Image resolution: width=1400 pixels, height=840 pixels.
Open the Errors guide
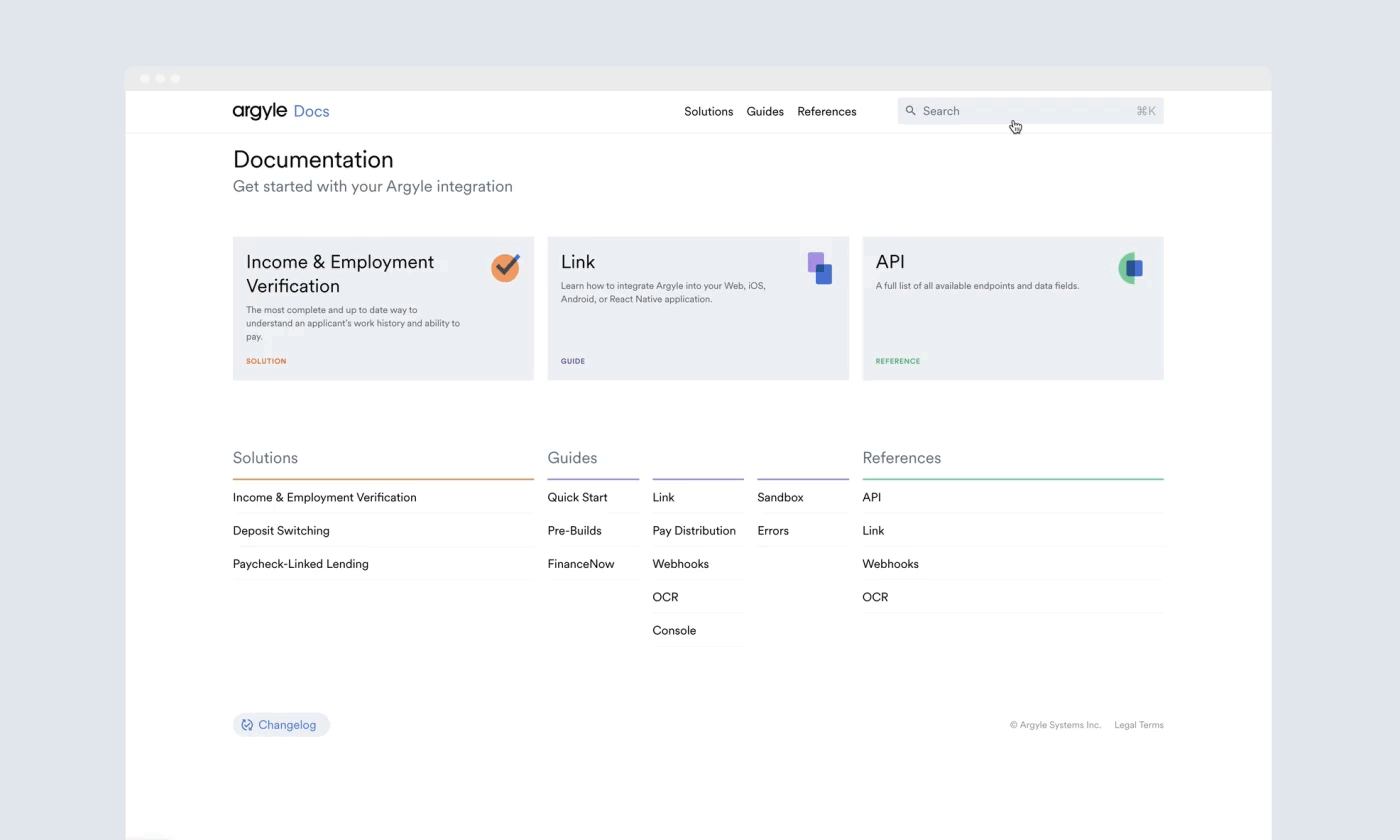[773, 531]
